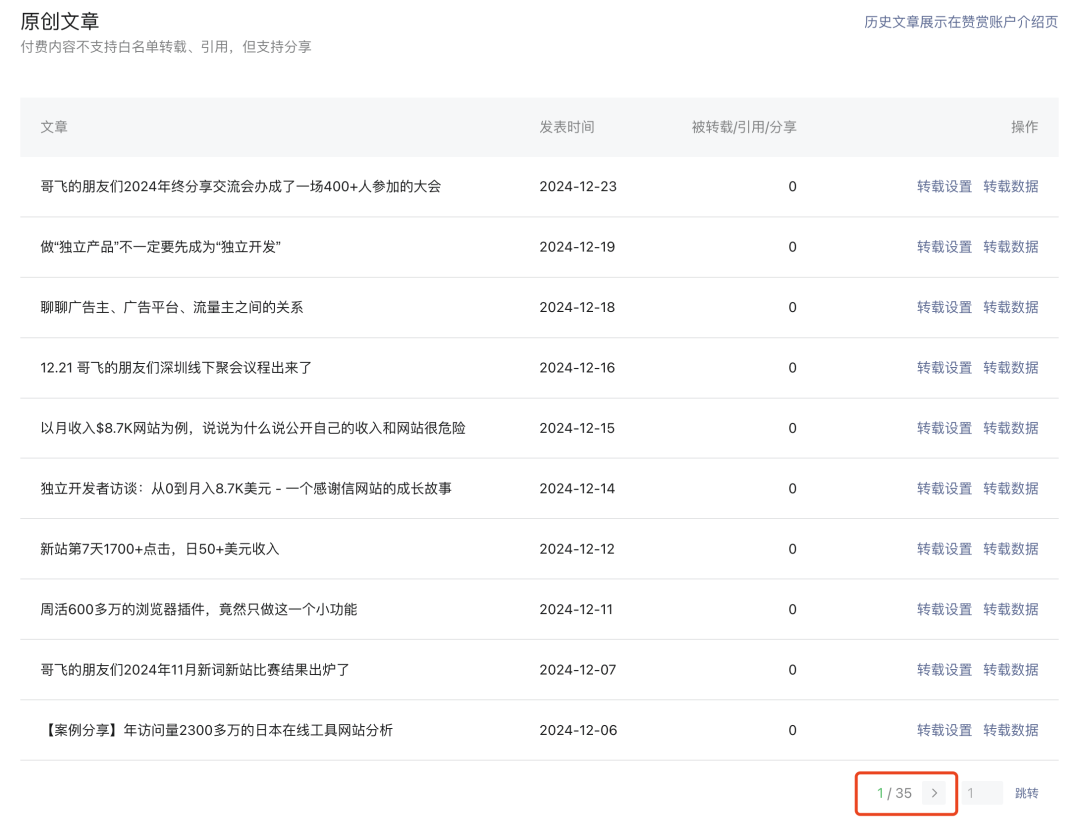
Task: Select article title starting 独立开发者访谈
Action: coord(246,489)
